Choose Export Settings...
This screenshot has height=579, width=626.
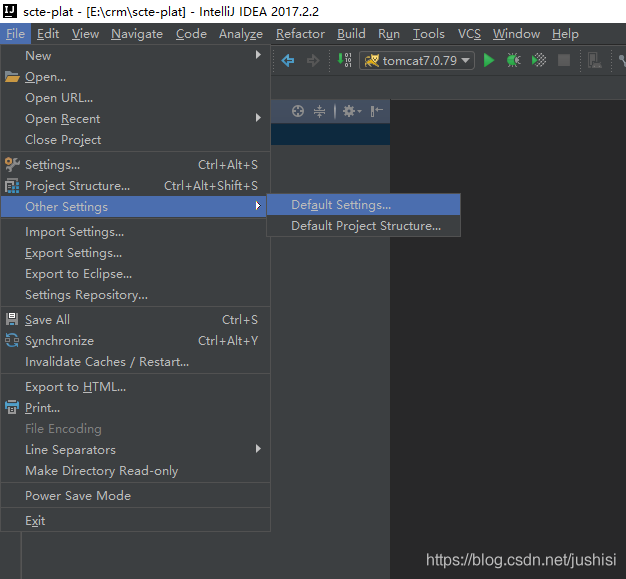[x=135, y=253]
